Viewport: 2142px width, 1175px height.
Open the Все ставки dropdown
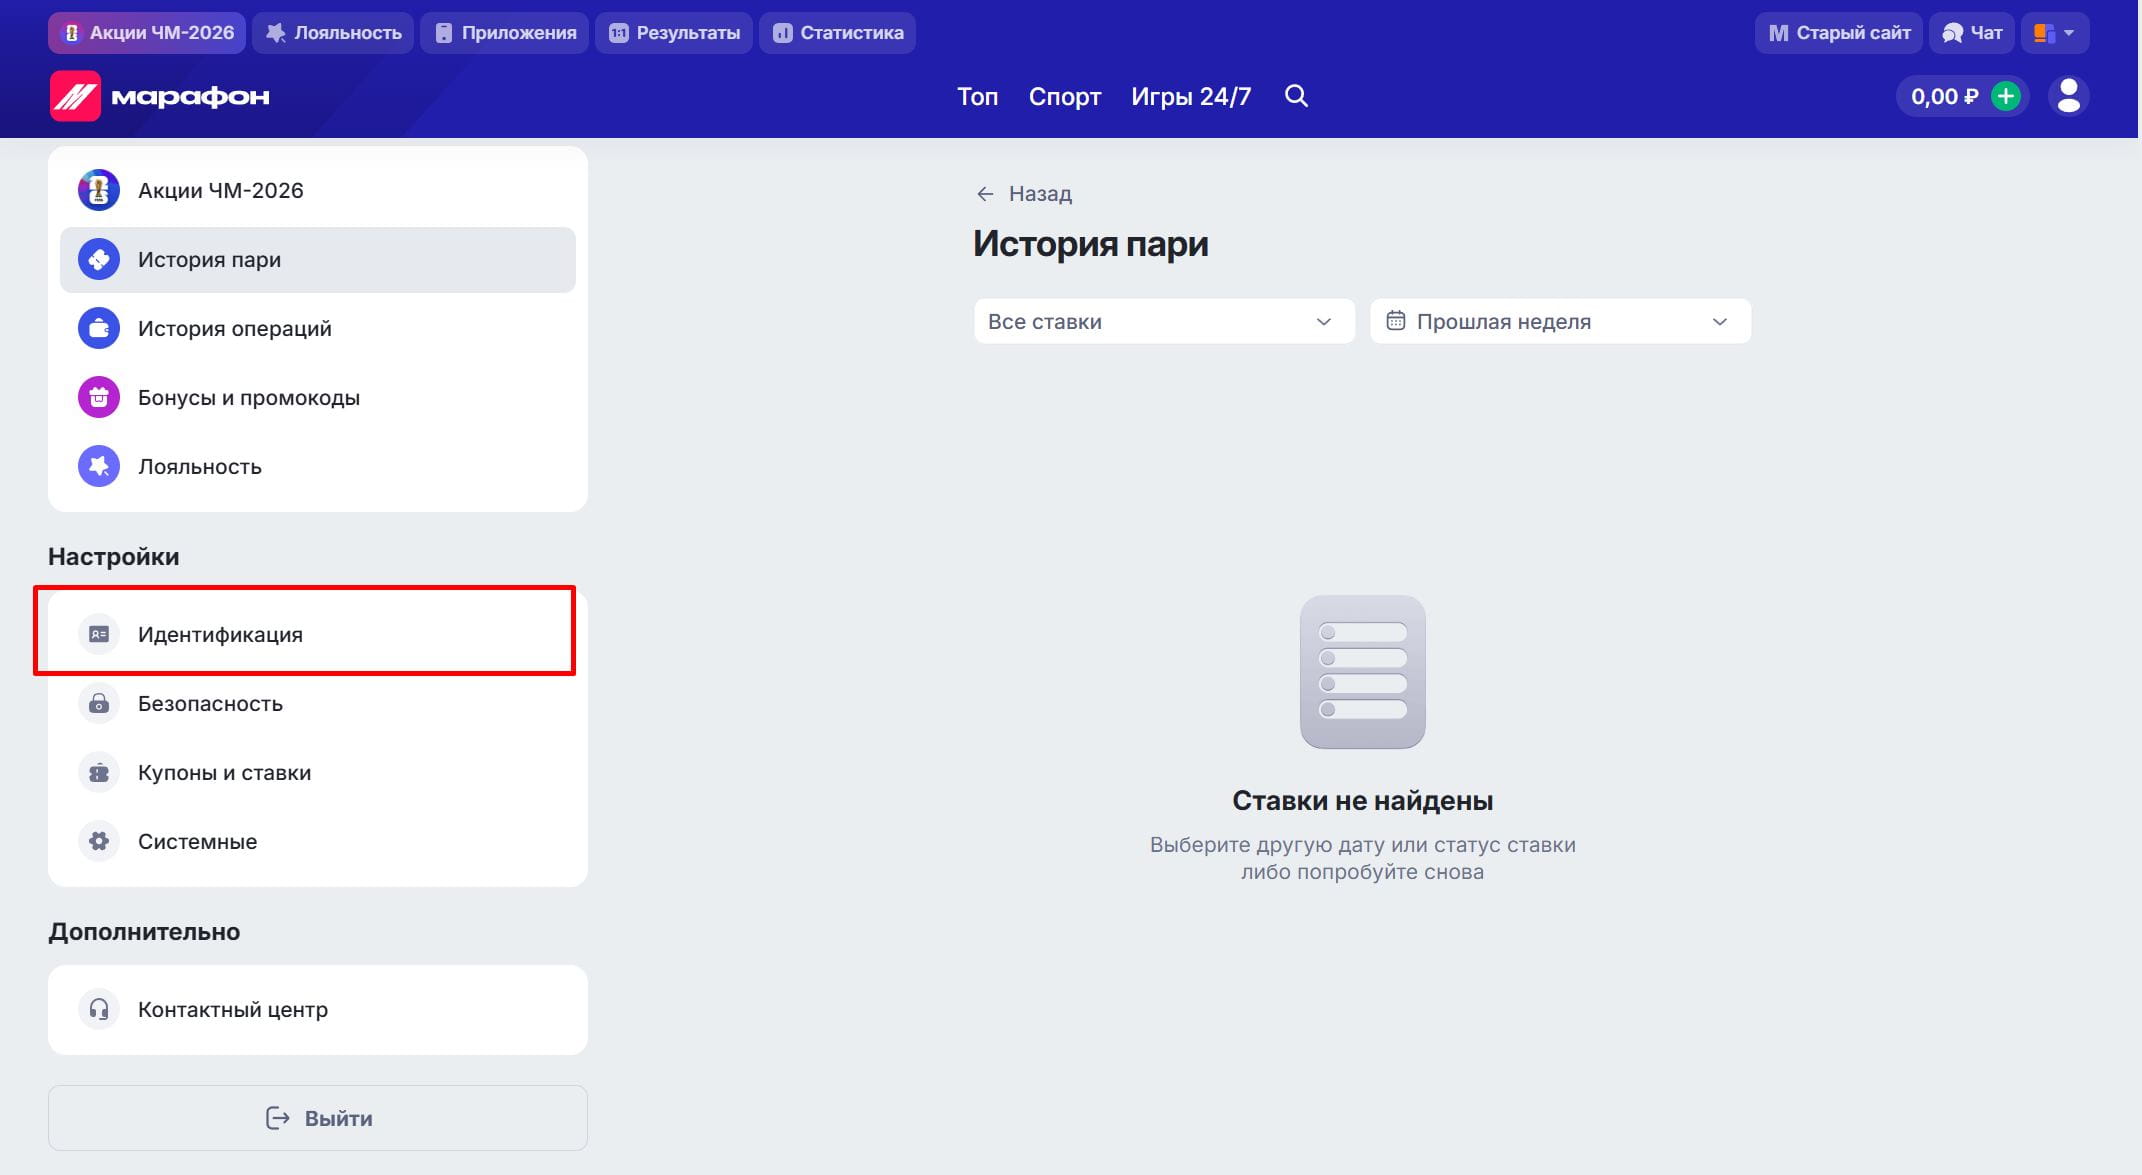(1164, 321)
